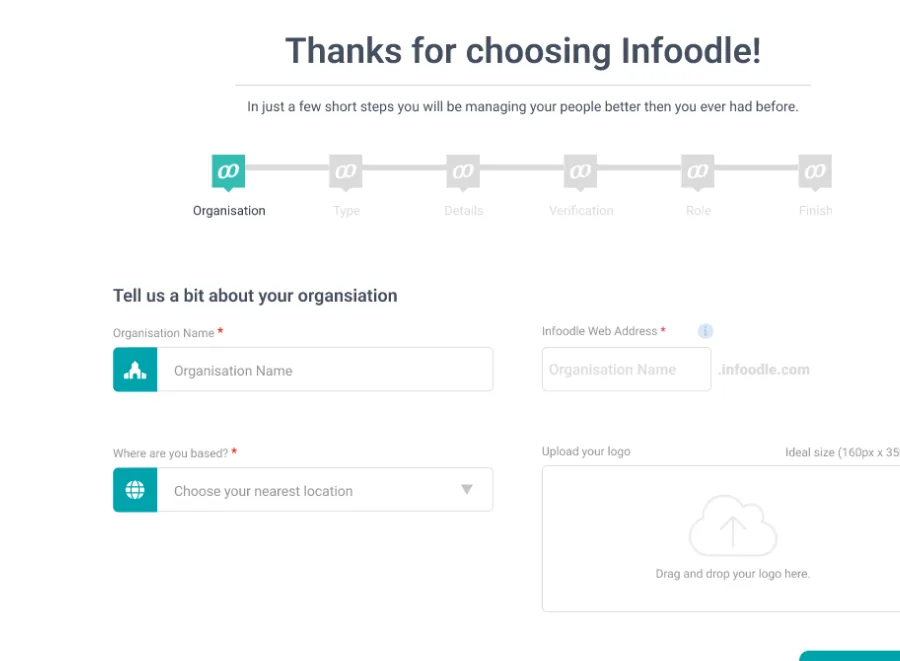The image size is (900, 661).
Task: Select the Type step label
Action: [346, 211]
